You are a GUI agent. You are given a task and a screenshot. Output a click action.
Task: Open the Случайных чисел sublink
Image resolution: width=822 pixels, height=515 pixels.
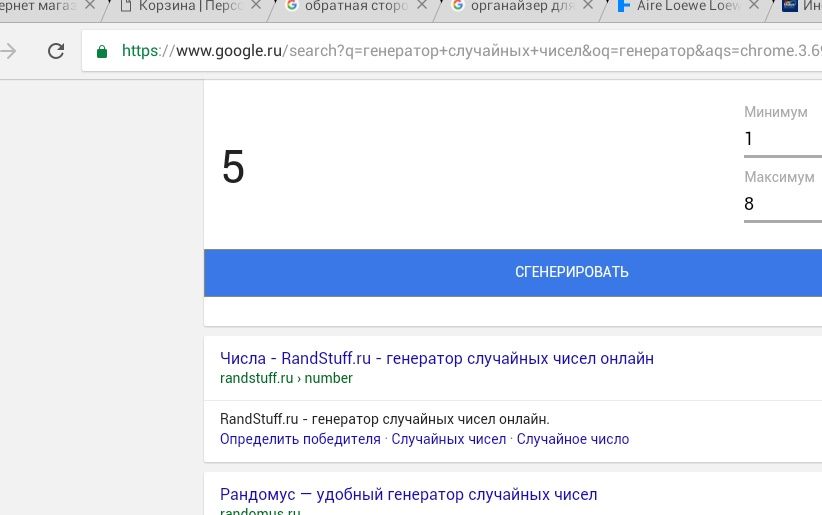[x=448, y=439]
